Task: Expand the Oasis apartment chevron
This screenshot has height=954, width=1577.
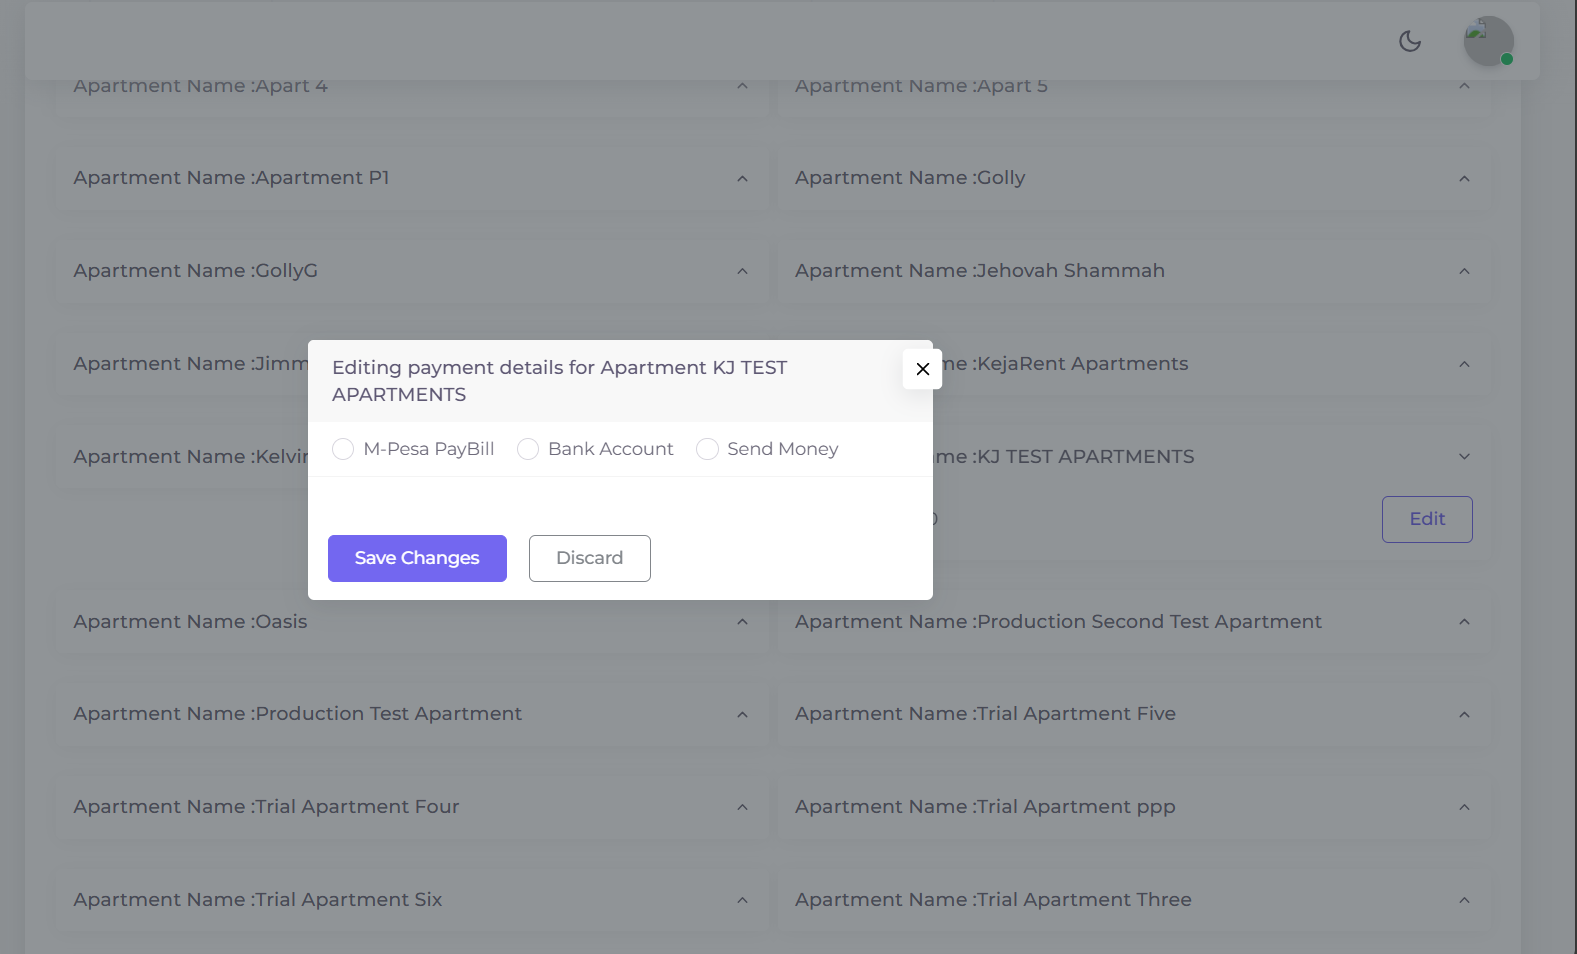Action: point(742,622)
